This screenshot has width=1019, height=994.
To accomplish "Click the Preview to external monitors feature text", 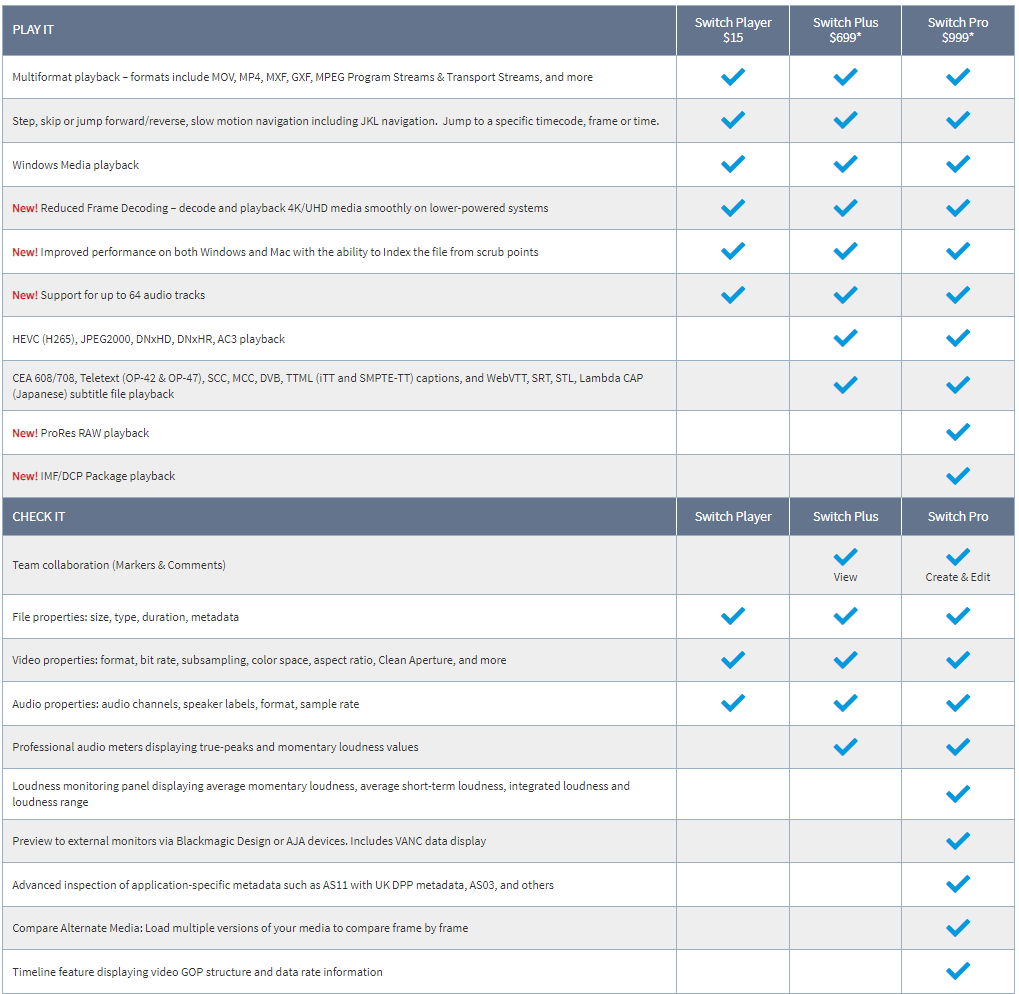I will (x=249, y=841).
